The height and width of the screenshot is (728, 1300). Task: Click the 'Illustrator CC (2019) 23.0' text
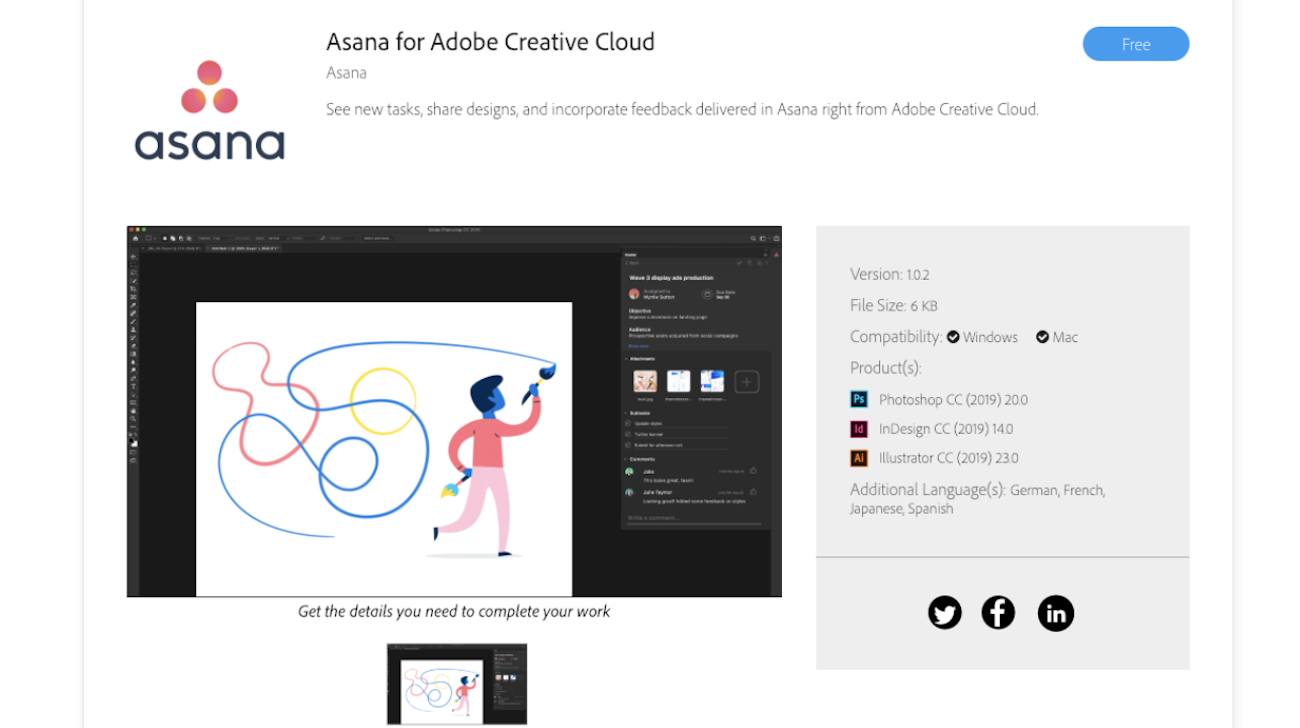[x=949, y=458]
